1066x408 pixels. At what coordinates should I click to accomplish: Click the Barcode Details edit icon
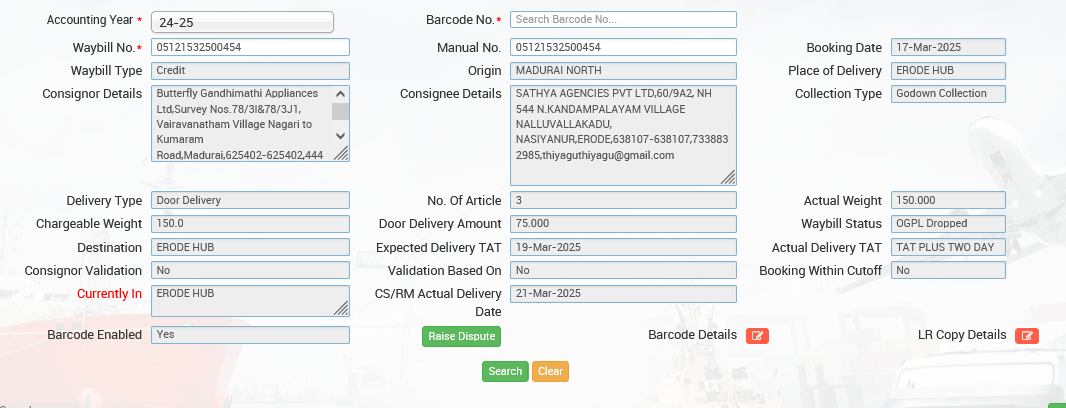(x=757, y=336)
